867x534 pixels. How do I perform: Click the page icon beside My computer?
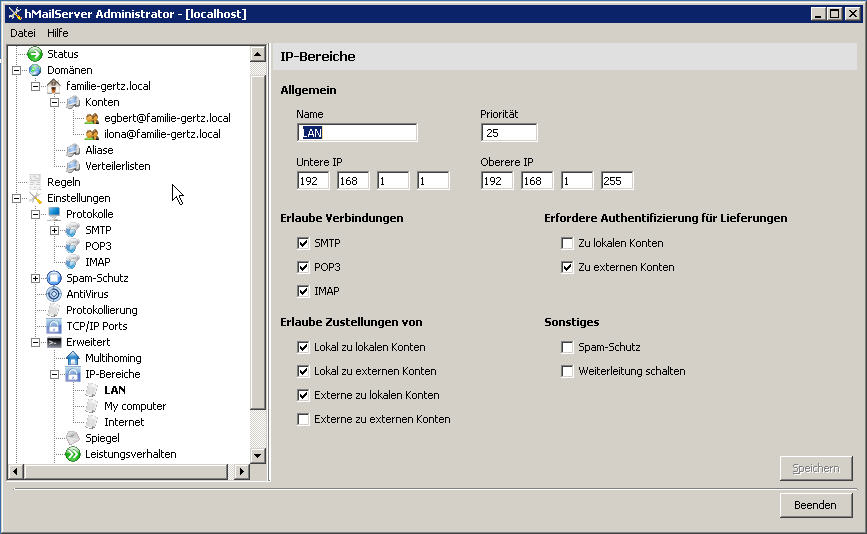pos(92,406)
